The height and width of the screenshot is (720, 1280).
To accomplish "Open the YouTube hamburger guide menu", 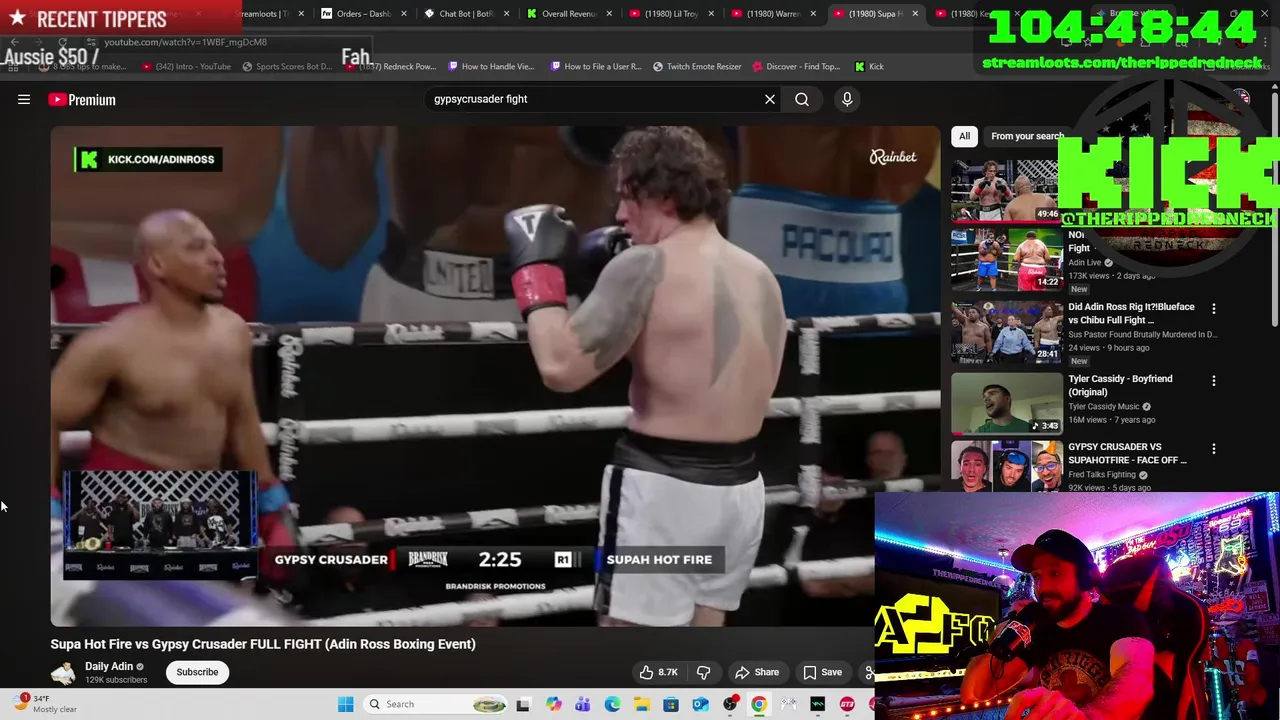I will 24,99.
